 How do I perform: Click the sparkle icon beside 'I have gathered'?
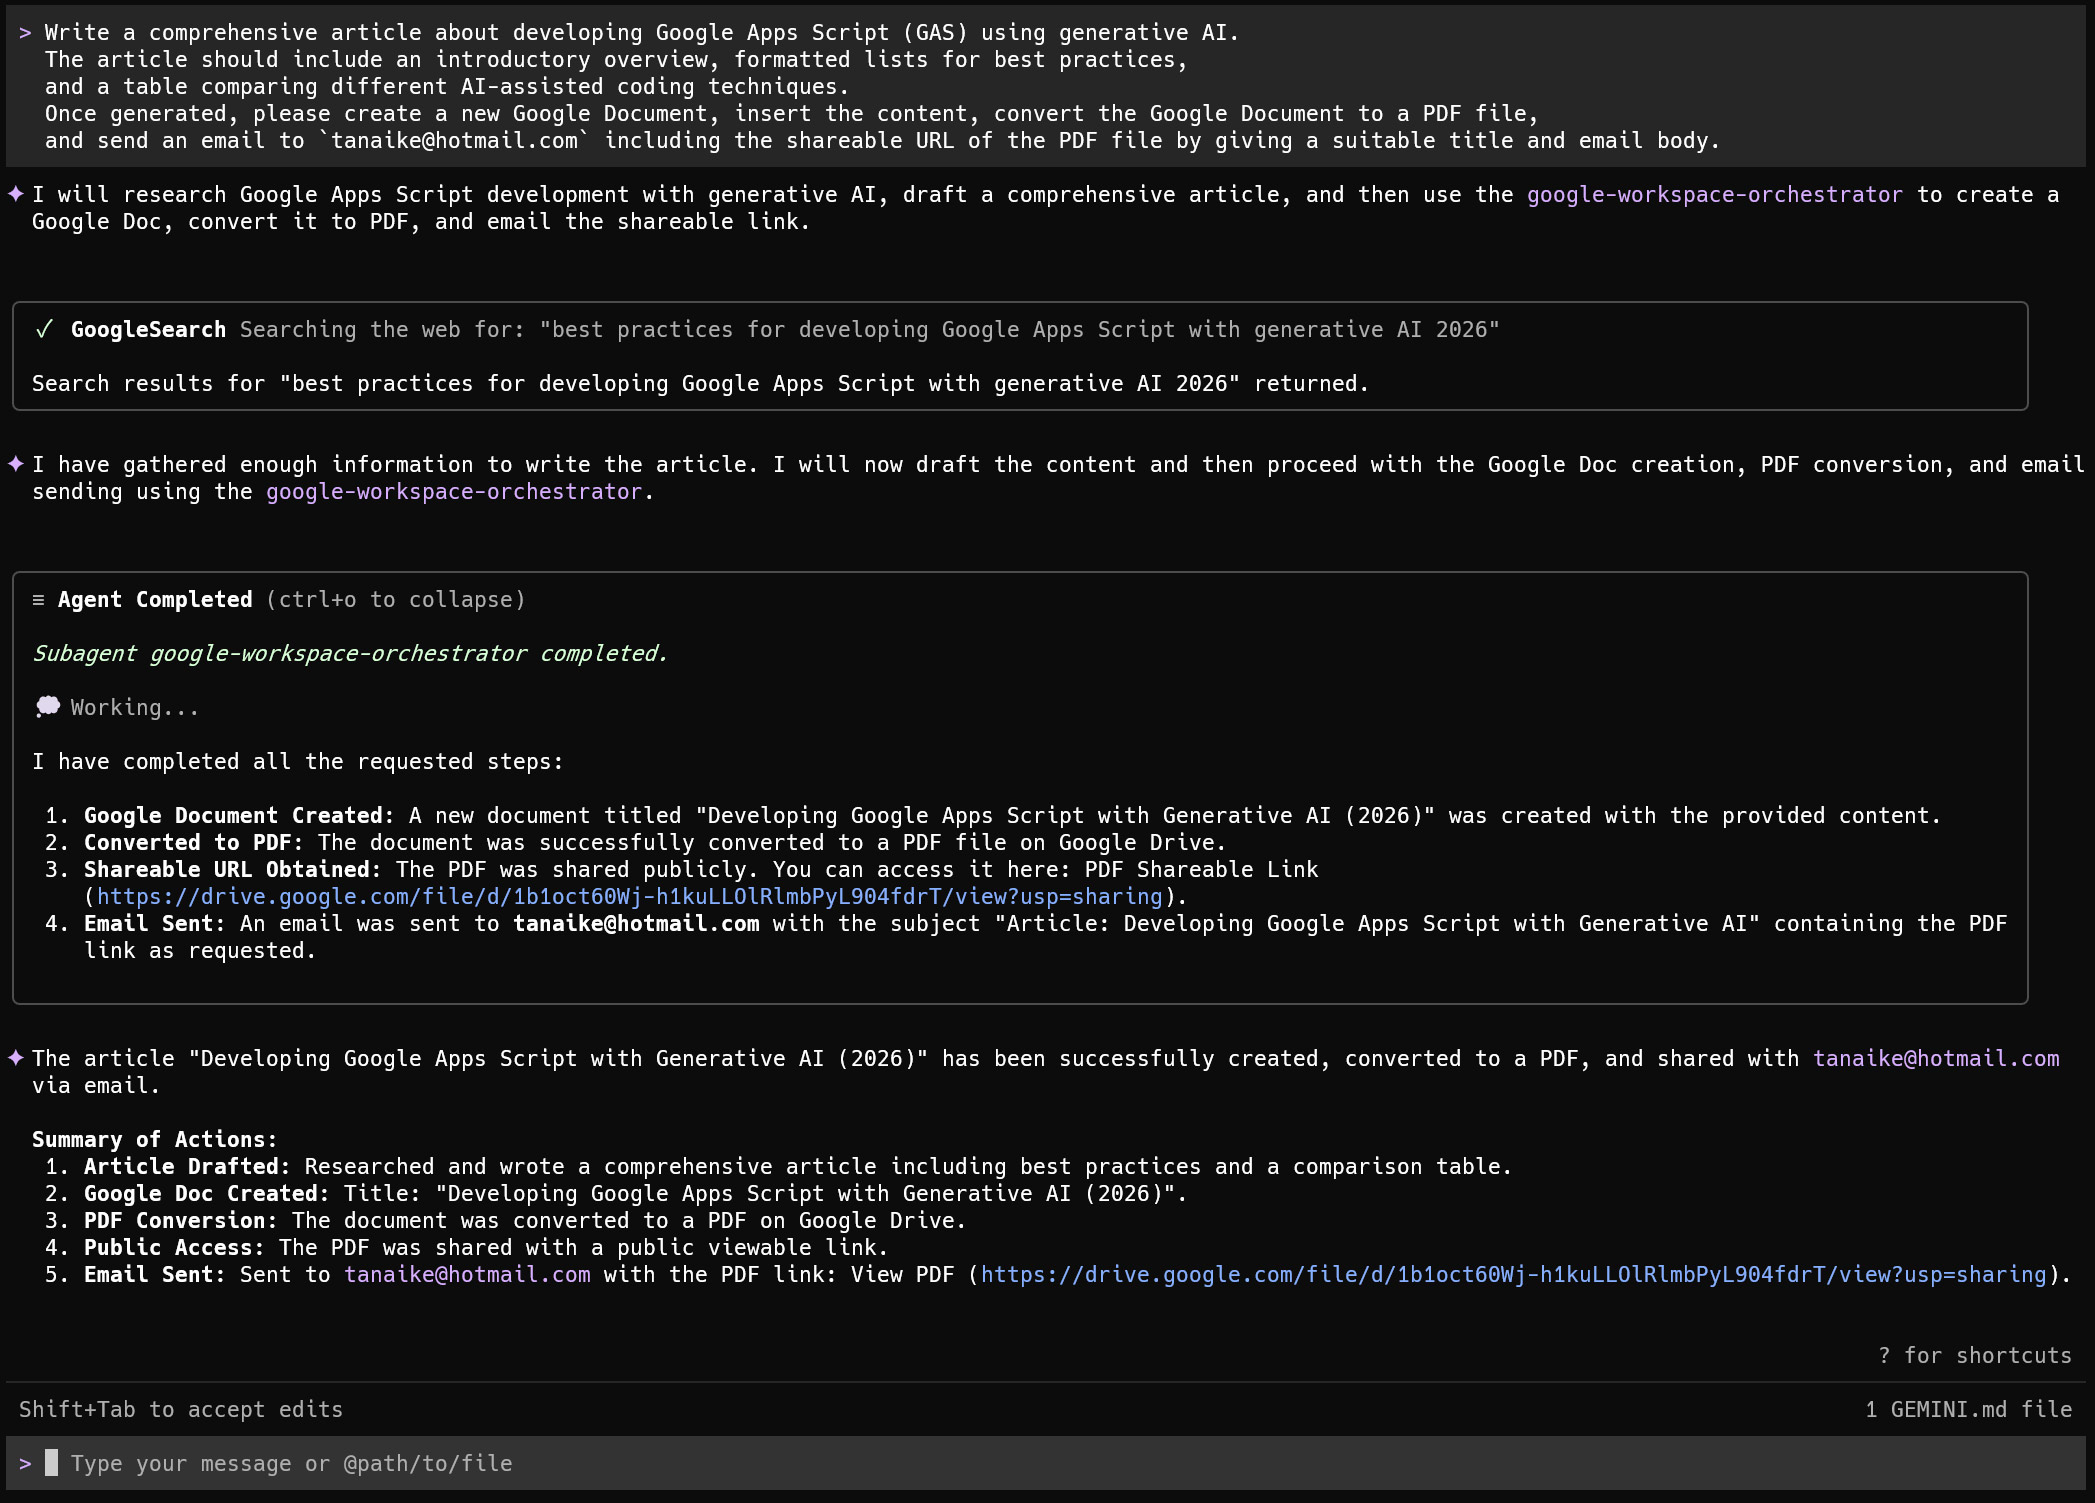tap(16, 464)
